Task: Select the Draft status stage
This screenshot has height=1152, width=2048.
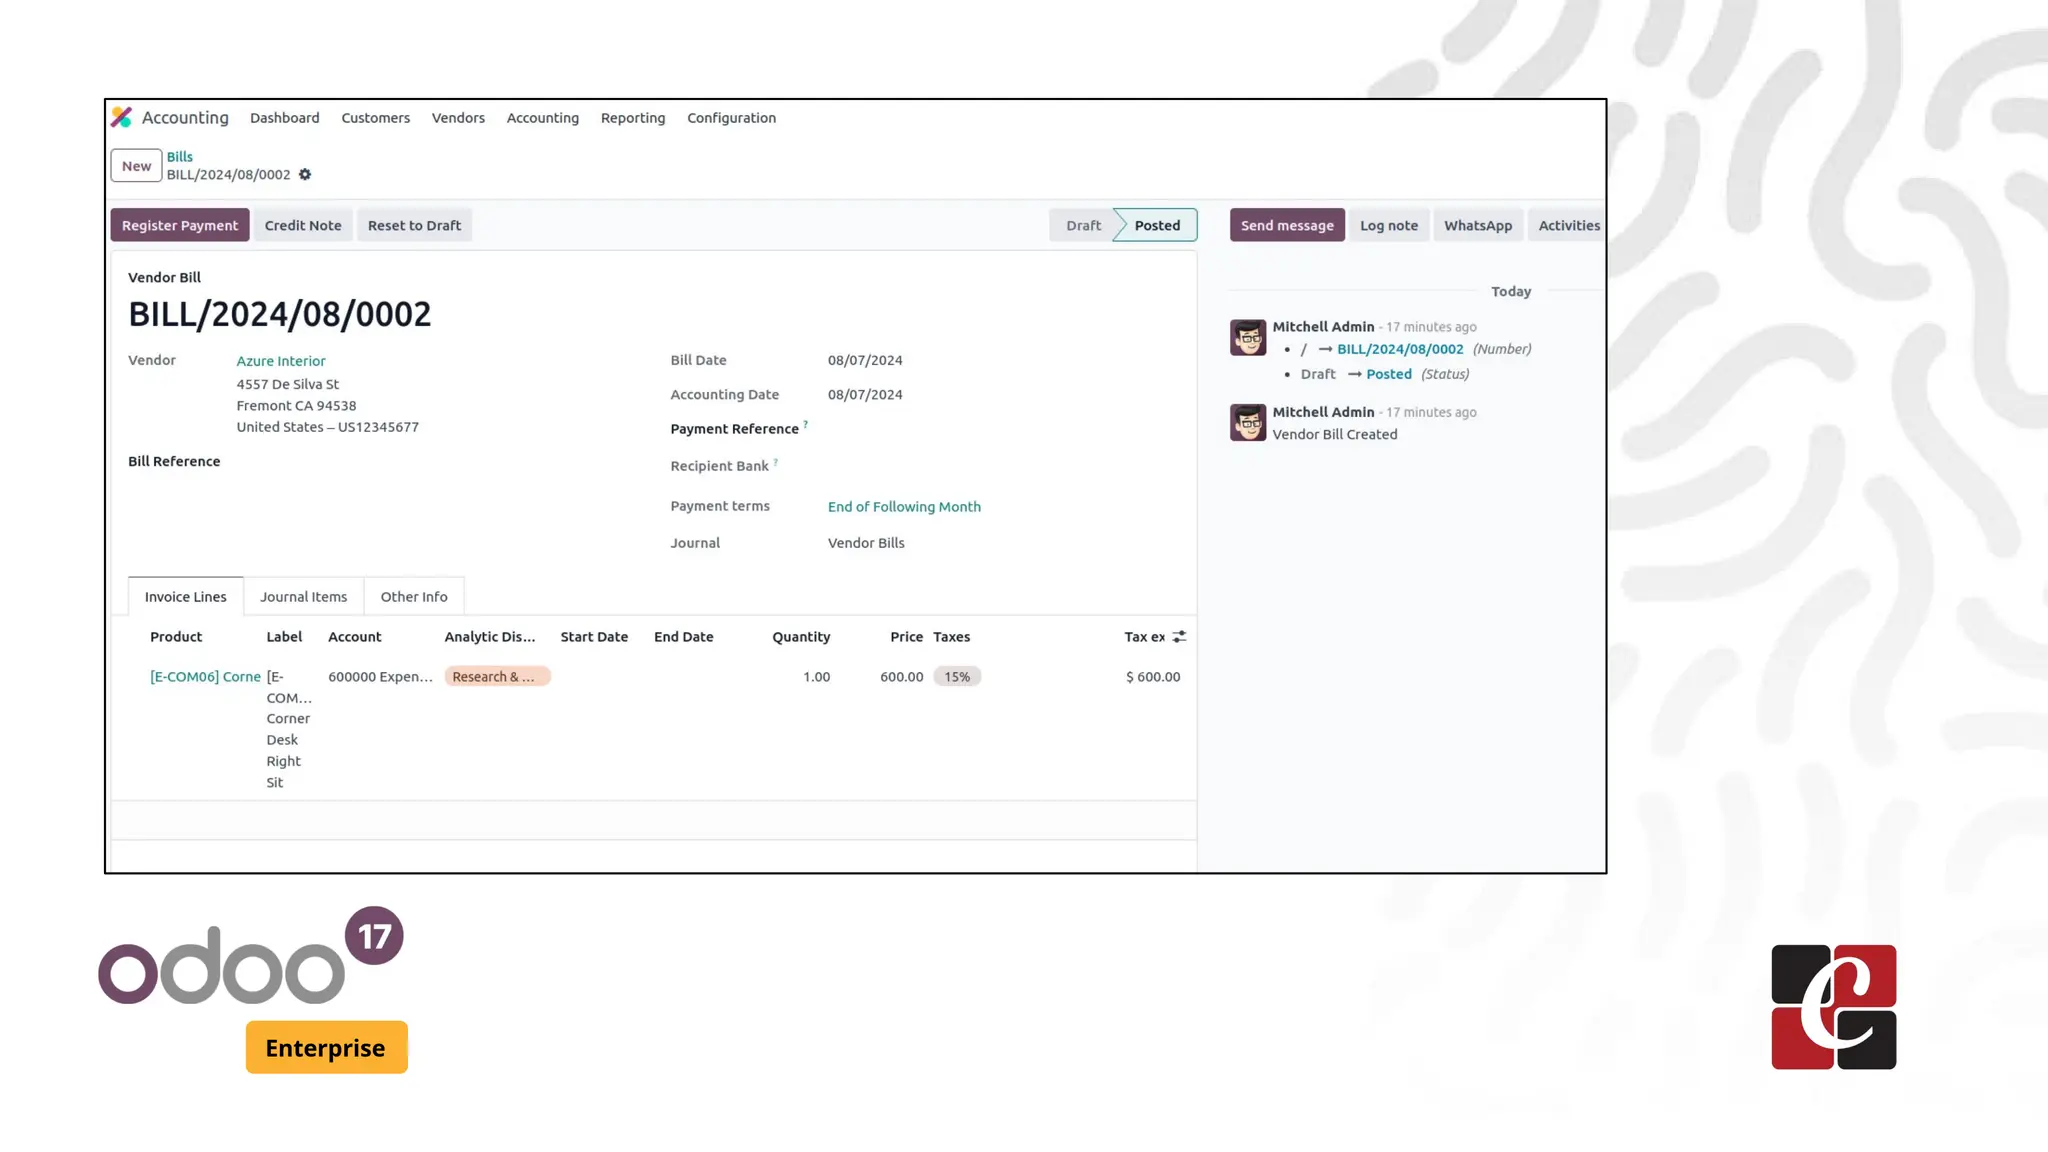Action: (1082, 226)
